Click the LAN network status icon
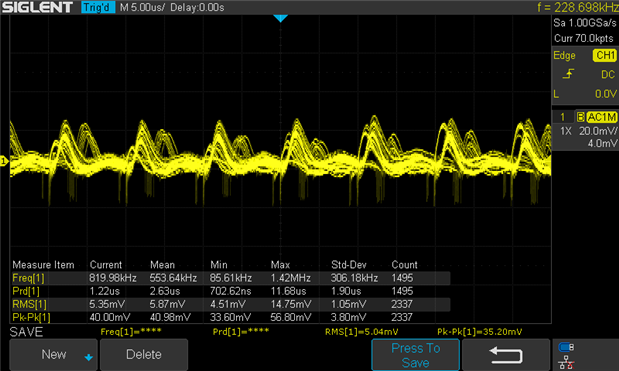This screenshot has height=371, width=619. (x=566, y=362)
